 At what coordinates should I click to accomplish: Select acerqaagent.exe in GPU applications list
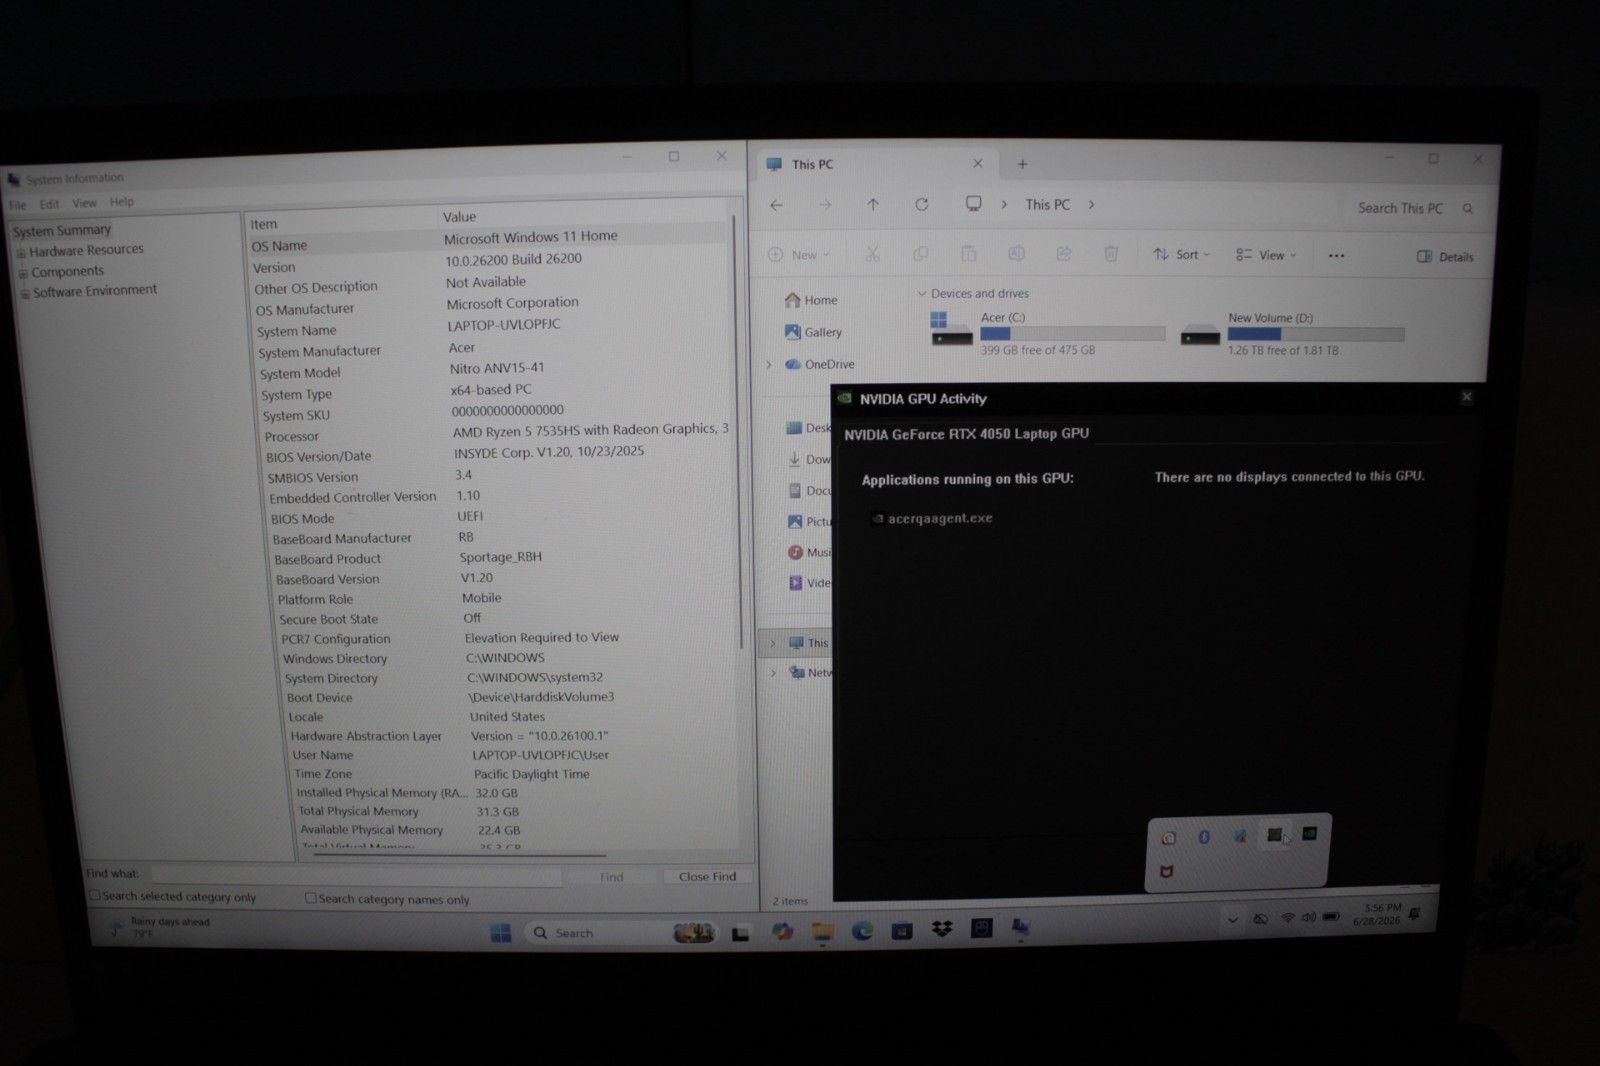point(932,518)
